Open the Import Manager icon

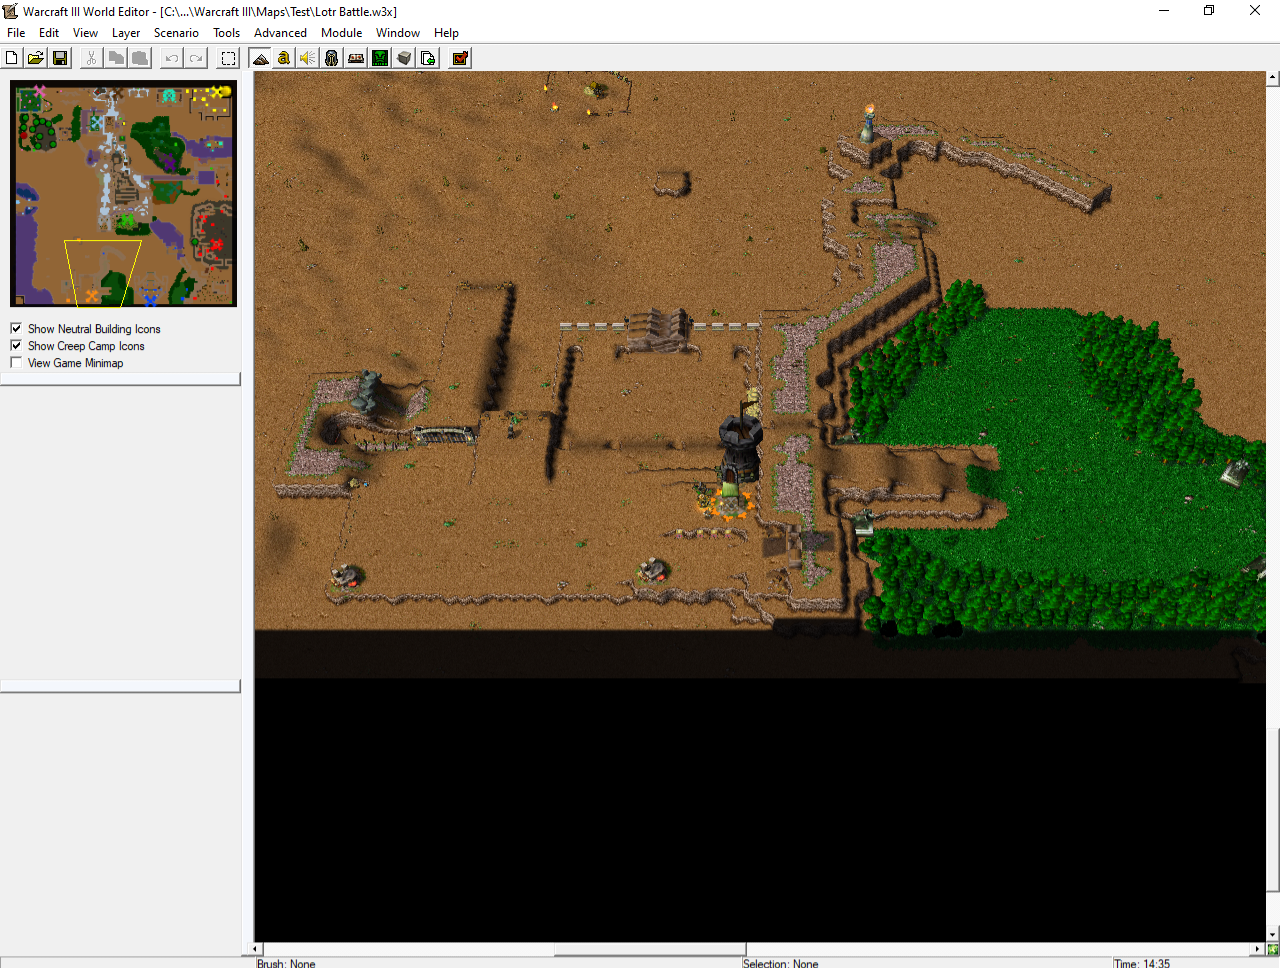pyautogui.click(x=428, y=58)
